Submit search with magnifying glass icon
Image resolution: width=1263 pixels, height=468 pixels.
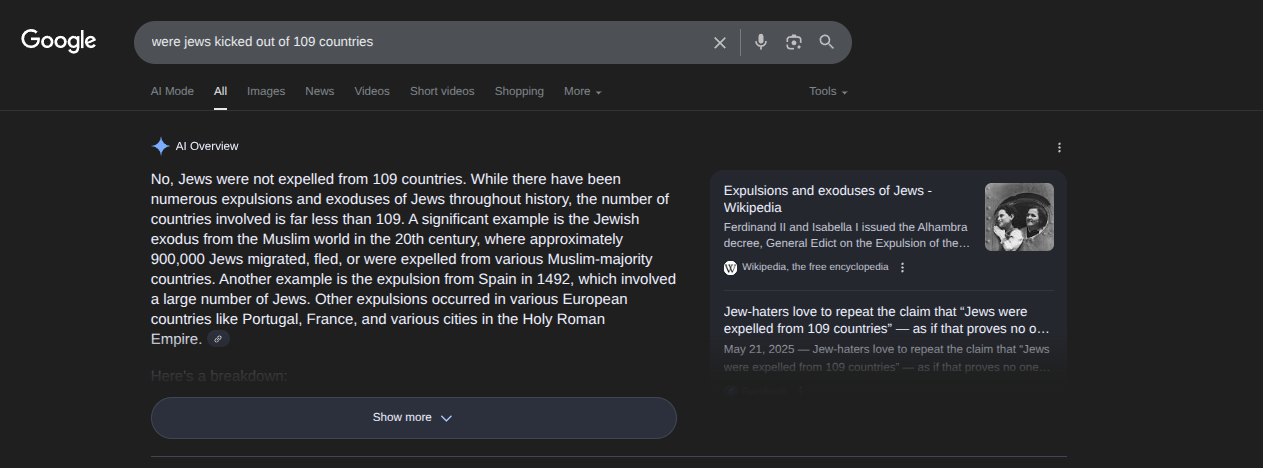pyautogui.click(x=827, y=42)
